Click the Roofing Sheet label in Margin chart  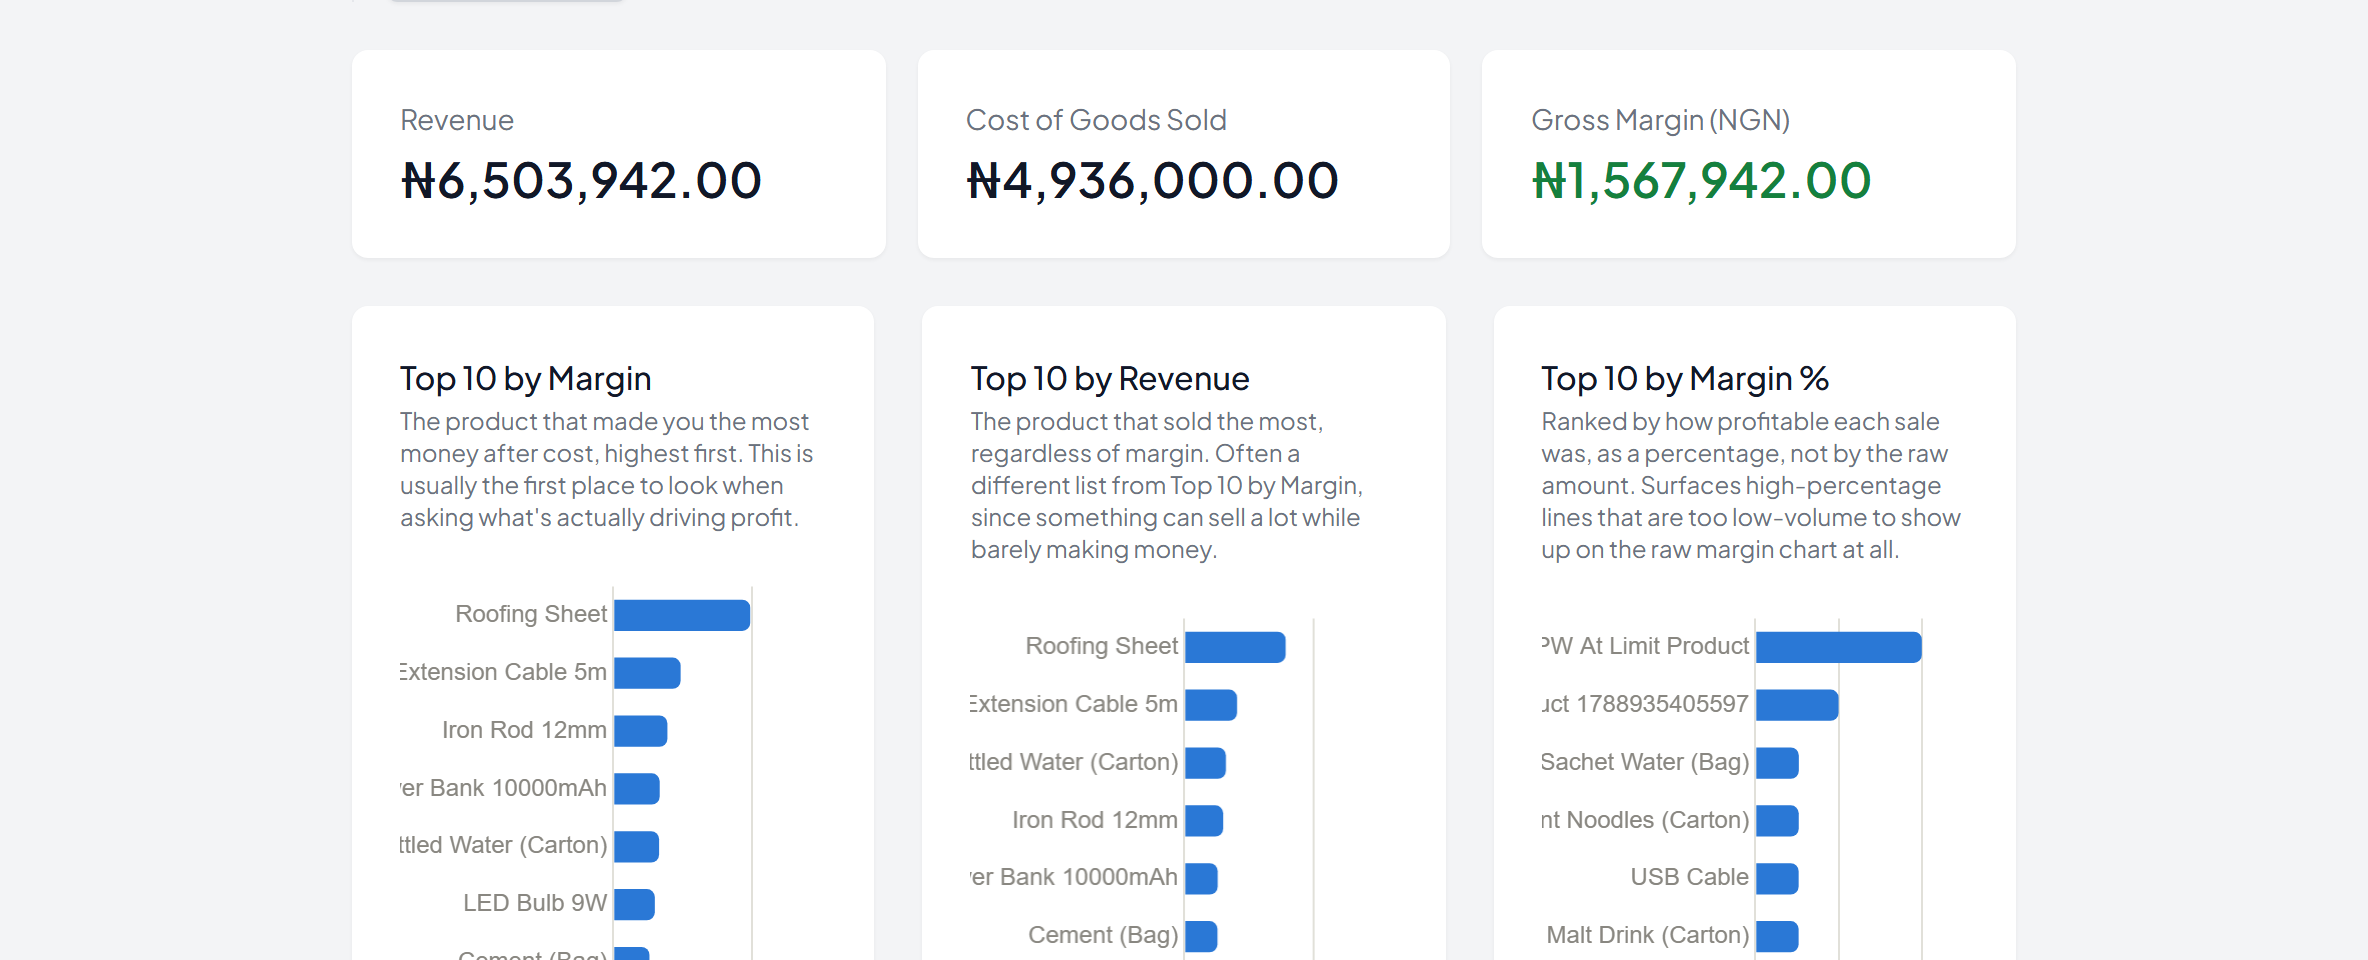point(531,614)
